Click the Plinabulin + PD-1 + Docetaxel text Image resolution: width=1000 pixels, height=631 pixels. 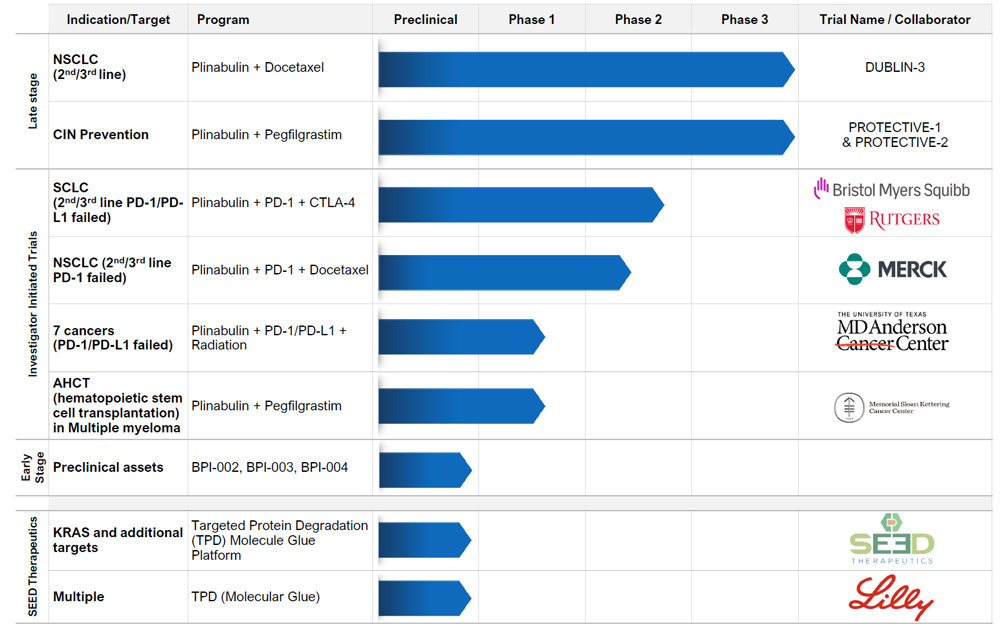tap(280, 270)
